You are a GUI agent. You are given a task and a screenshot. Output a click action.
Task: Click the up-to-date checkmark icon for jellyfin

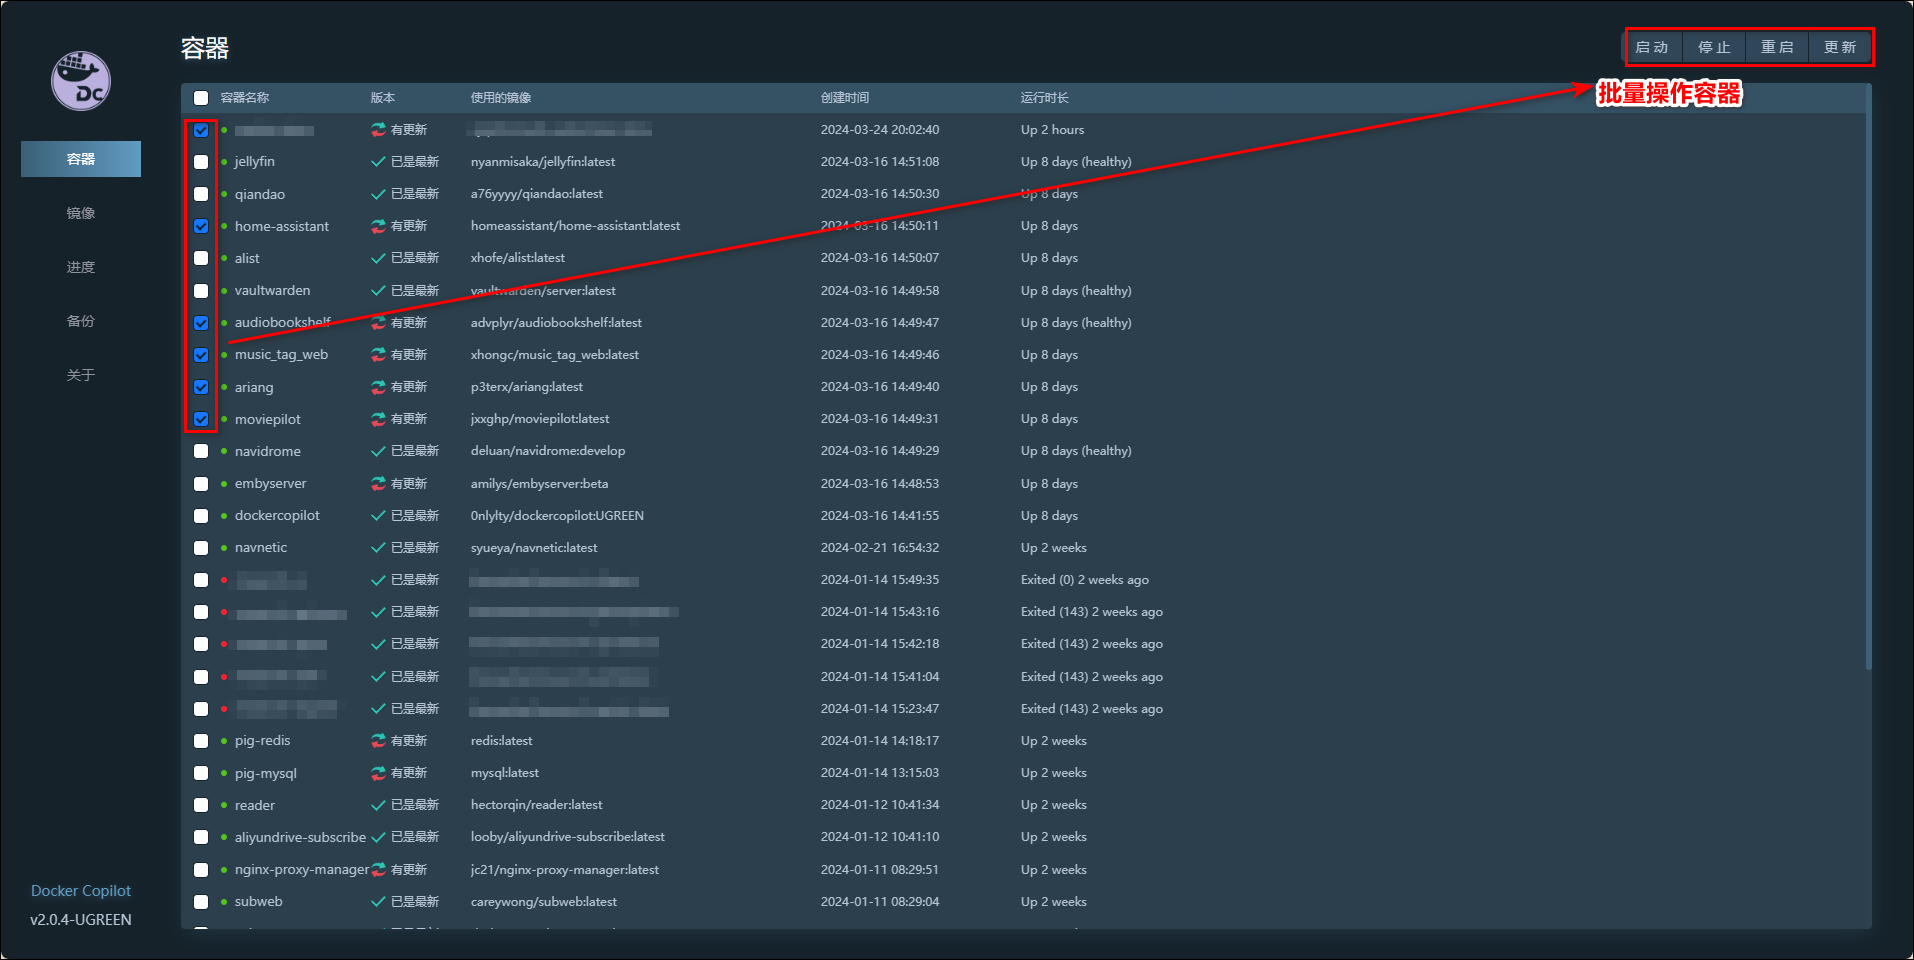(x=378, y=162)
